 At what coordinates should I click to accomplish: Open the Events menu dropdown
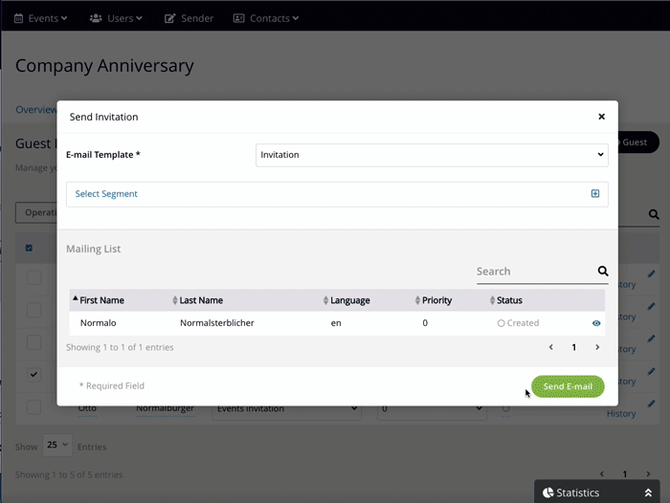41,18
